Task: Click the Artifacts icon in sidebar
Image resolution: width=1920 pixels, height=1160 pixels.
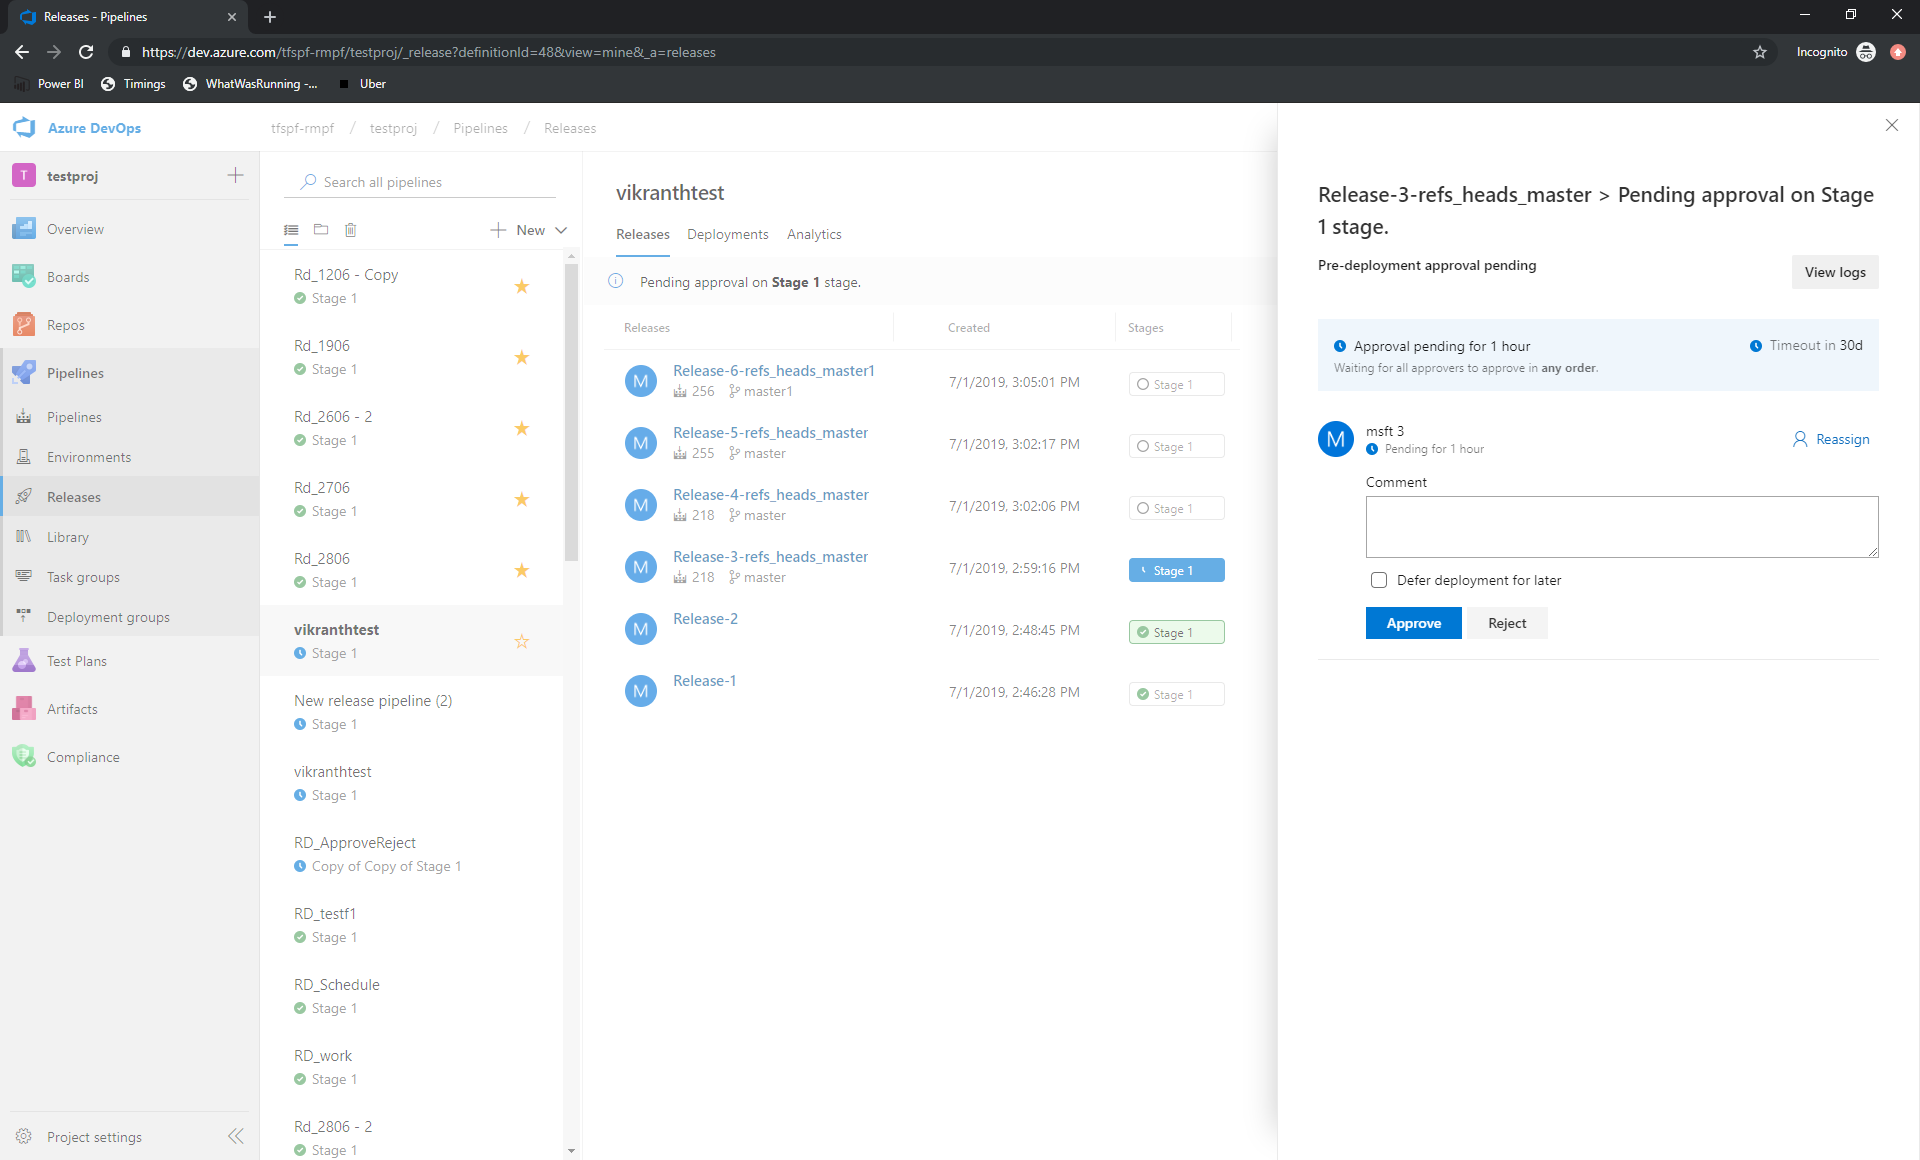Action: 25,709
